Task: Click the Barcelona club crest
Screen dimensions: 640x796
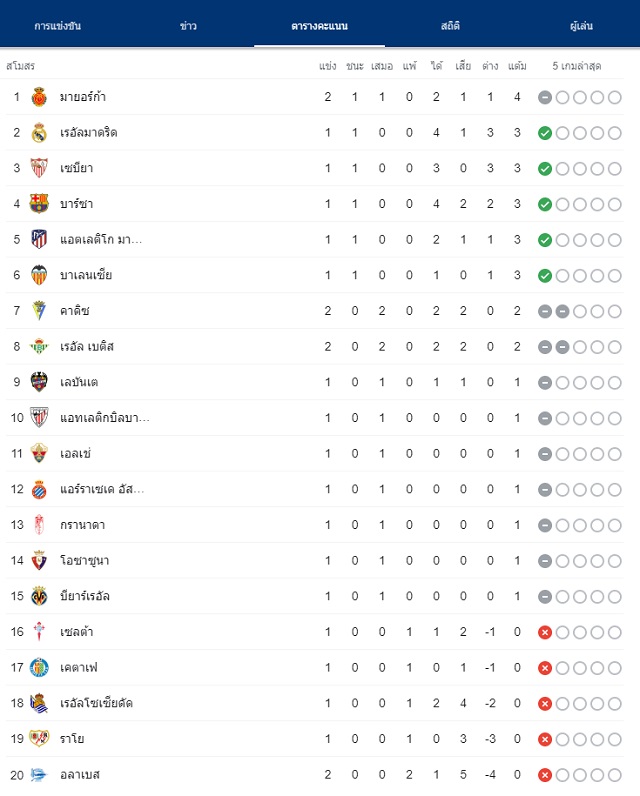Action: click(x=39, y=204)
